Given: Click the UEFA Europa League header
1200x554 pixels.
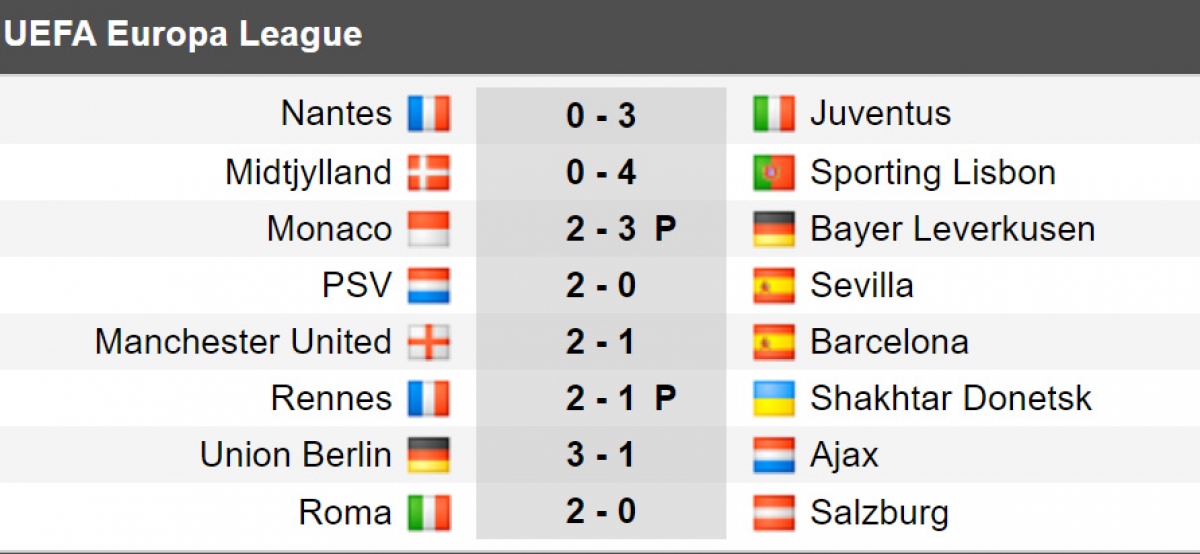Looking at the screenshot, I should coord(183,34).
